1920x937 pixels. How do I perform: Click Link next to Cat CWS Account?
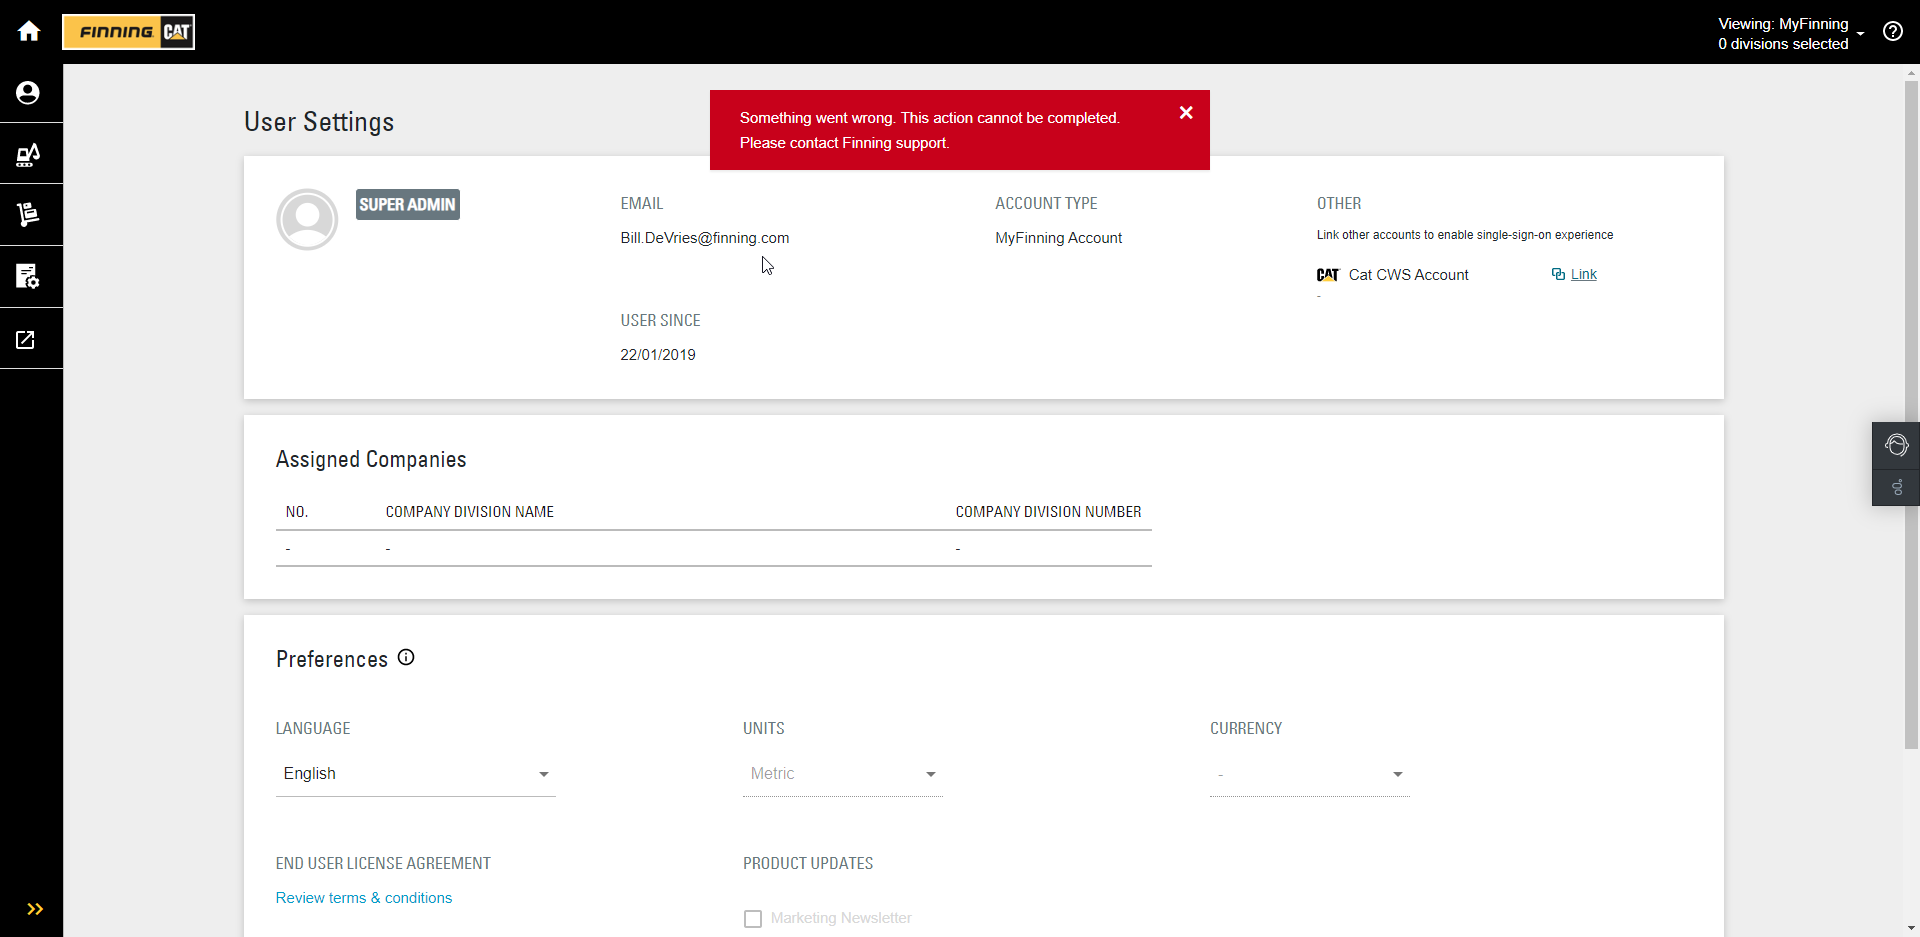pyautogui.click(x=1583, y=274)
